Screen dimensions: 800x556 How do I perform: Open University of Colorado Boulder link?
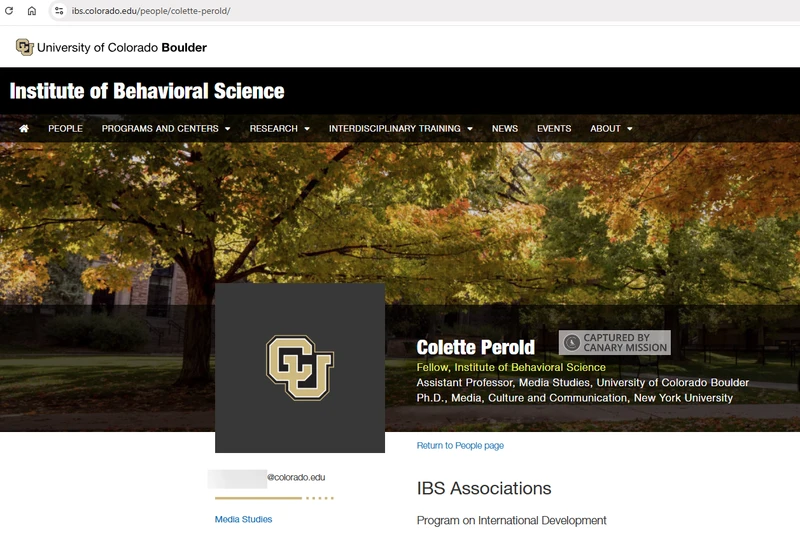pos(121,47)
